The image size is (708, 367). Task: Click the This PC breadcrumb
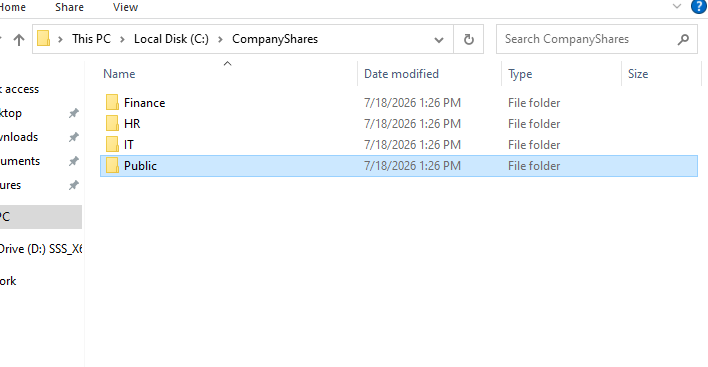click(x=91, y=39)
